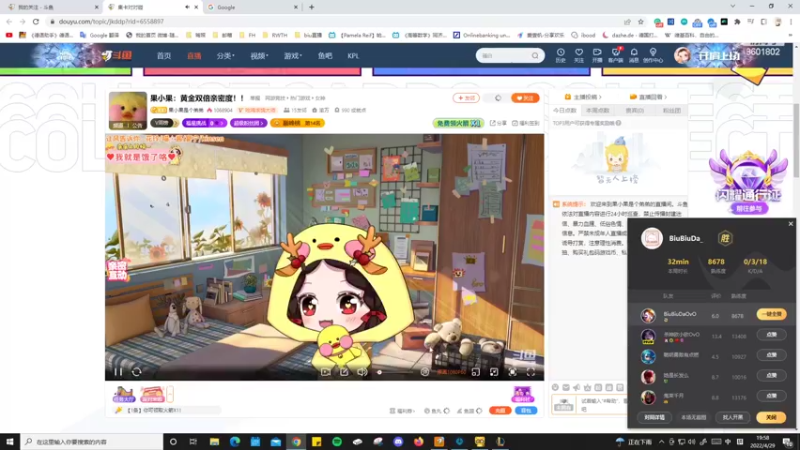Viewport: 800px width, 450px height.
Task: Open KPL in Douyu navigation
Action: [x=353, y=56]
